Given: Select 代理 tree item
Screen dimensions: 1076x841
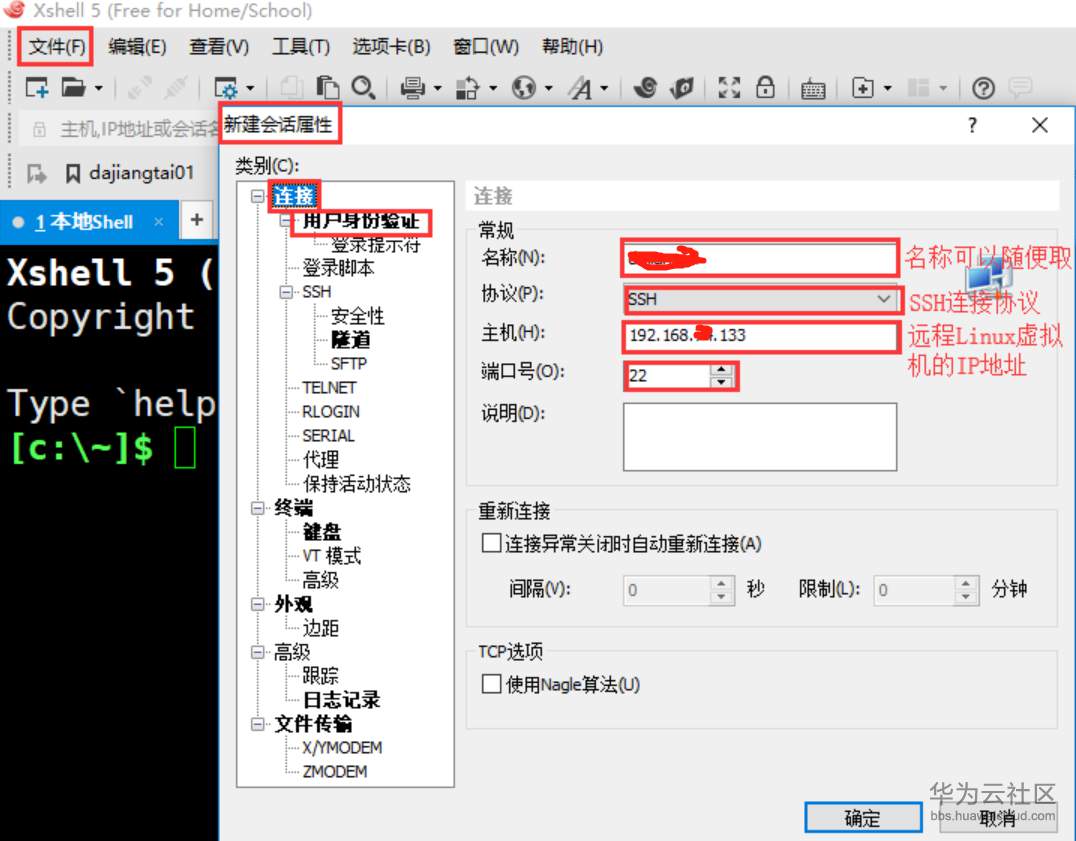Looking at the screenshot, I should click(320, 460).
